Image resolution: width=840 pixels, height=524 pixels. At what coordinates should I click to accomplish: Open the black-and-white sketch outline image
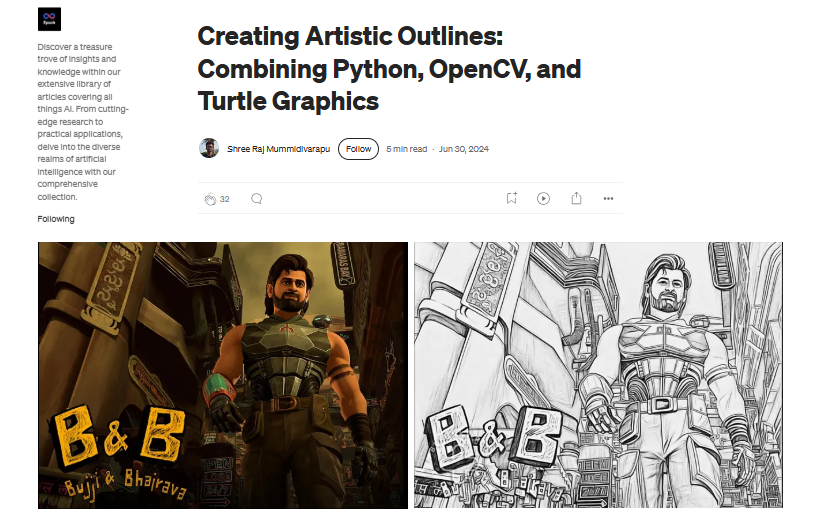[x=598, y=375]
